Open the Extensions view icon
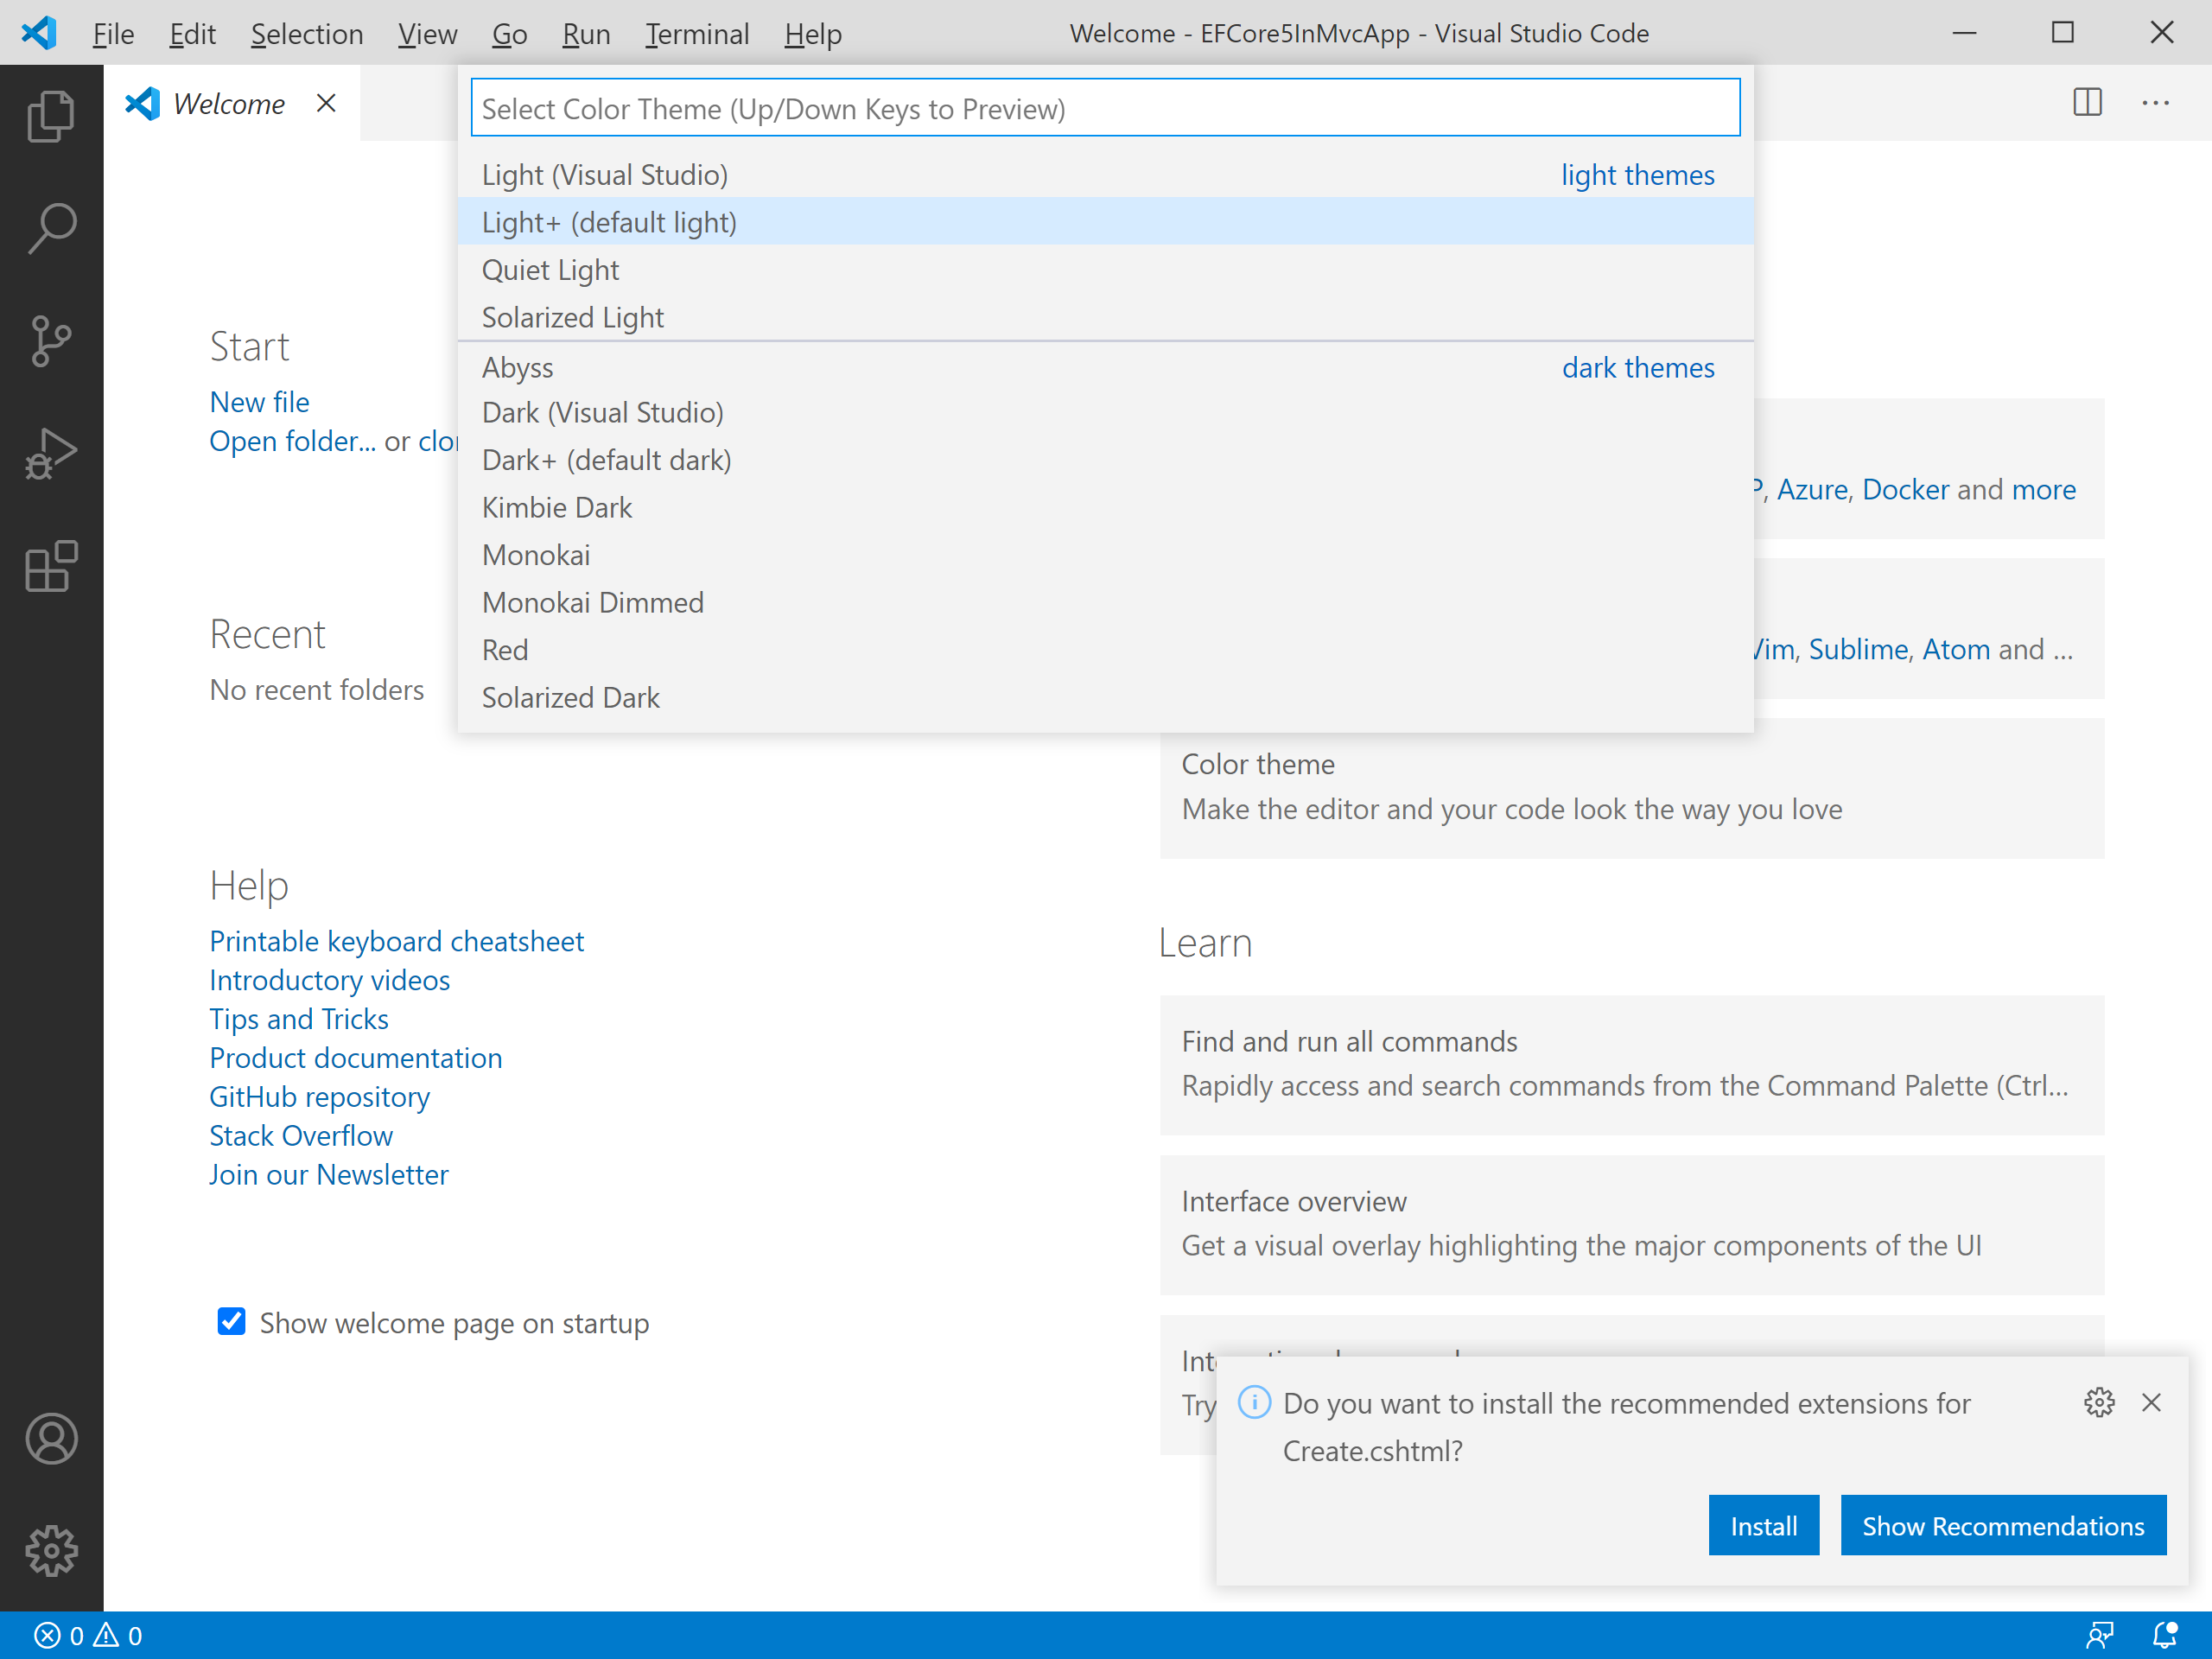 tap(51, 567)
